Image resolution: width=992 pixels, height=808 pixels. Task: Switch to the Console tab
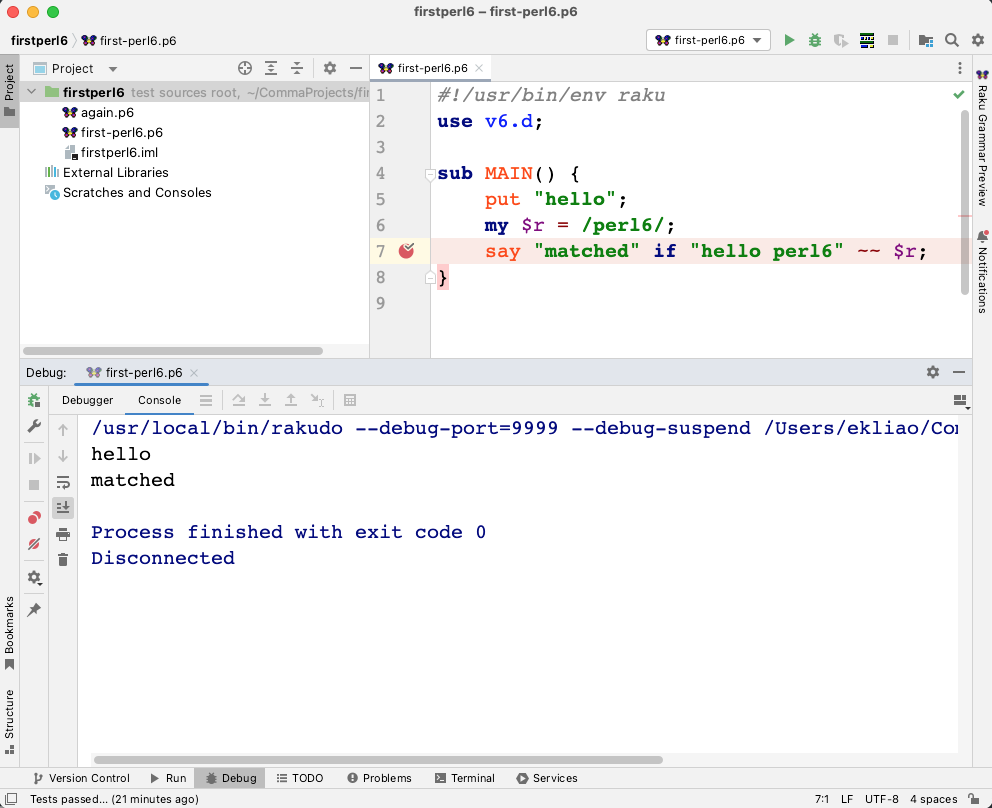click(159, 400)
